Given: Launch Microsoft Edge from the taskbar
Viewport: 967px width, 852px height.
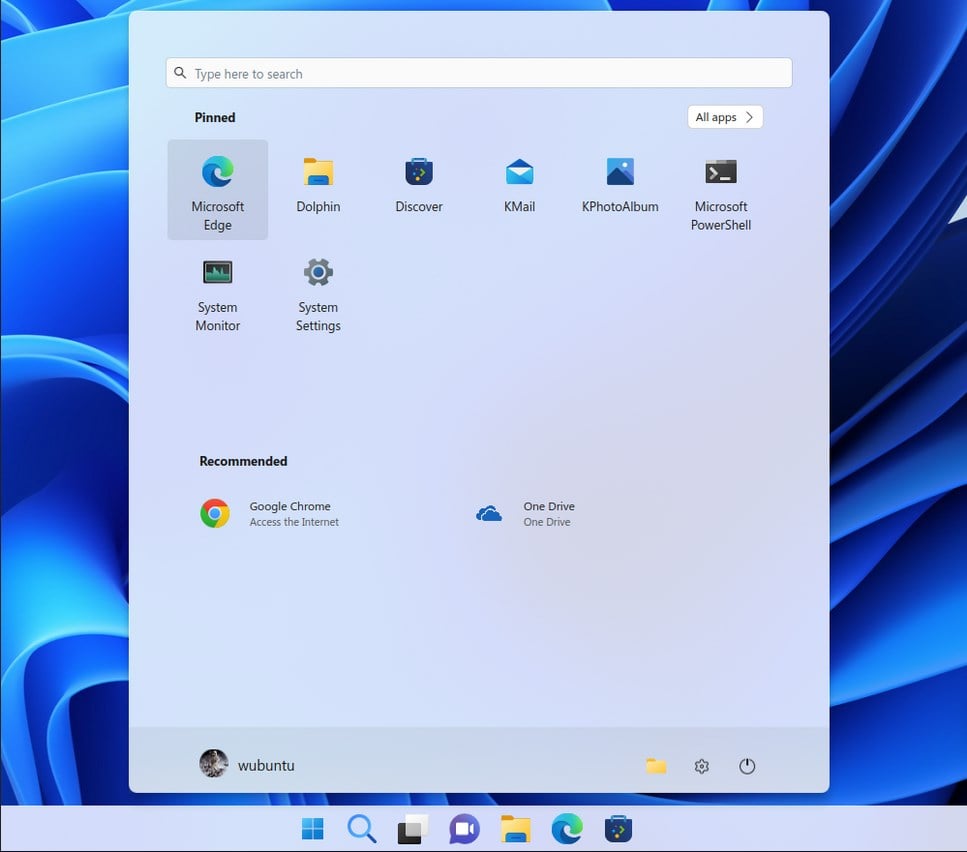Looking at the screenshot, I should pyautogui.click(x=567, y=829).
